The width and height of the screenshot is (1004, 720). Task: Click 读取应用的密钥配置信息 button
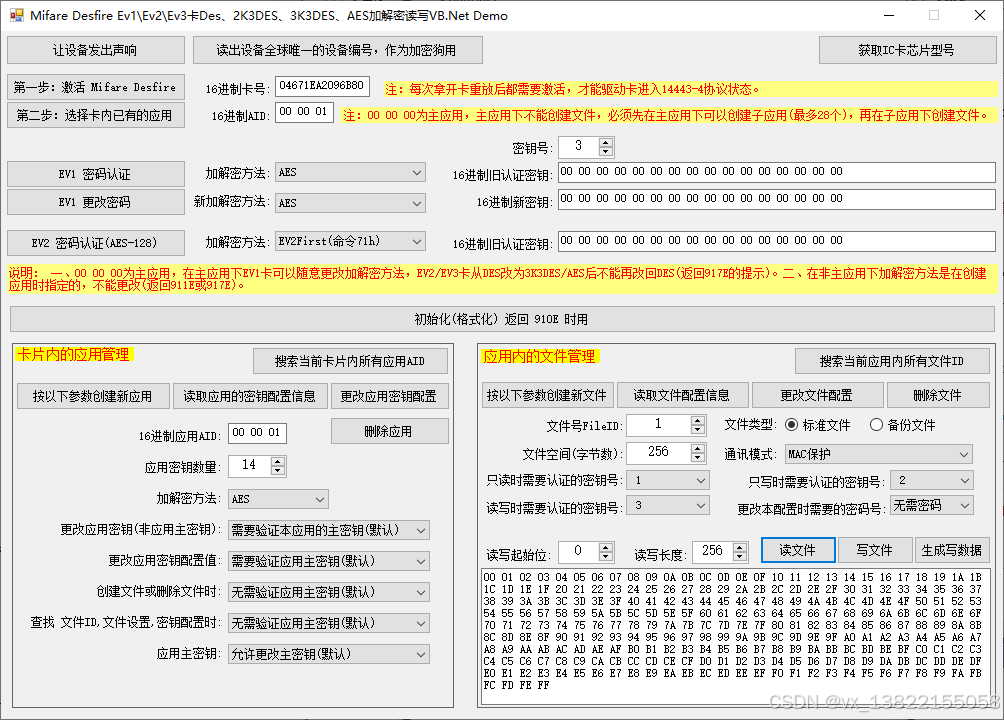pos(250,397)
